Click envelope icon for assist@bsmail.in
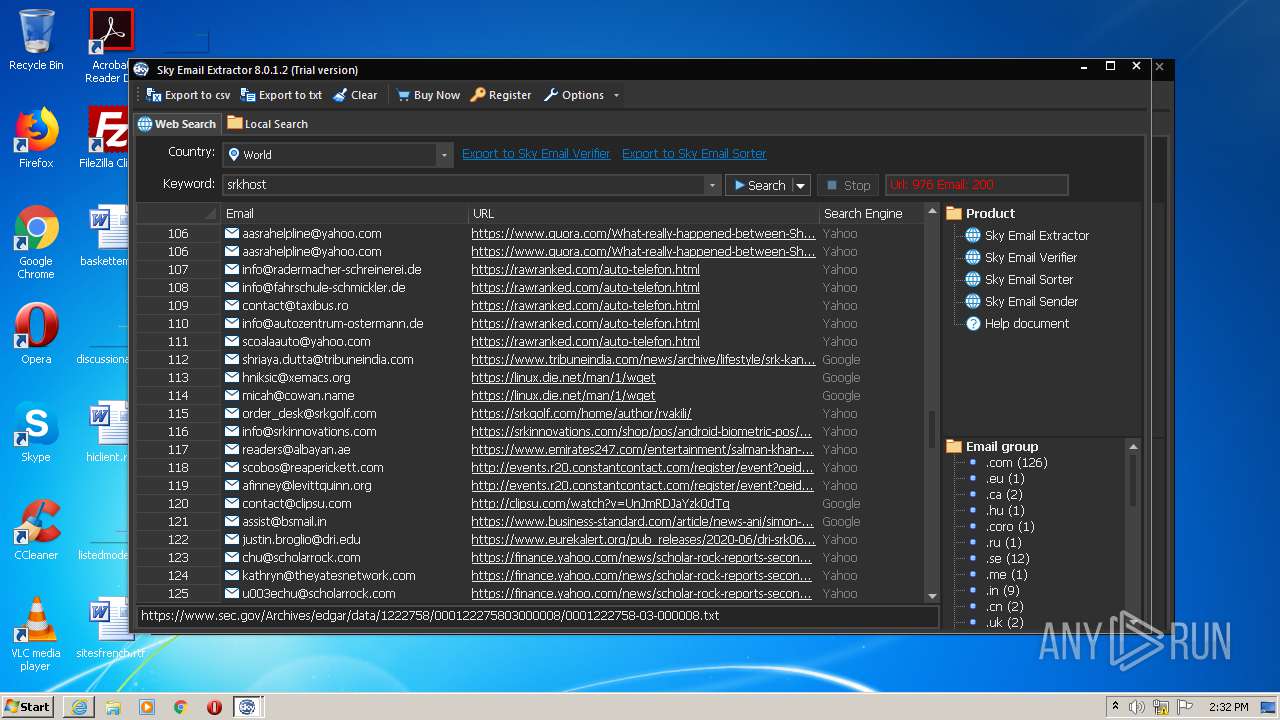Image resolution: width=1280 pixels, height=720 pixels. [232, 522]
